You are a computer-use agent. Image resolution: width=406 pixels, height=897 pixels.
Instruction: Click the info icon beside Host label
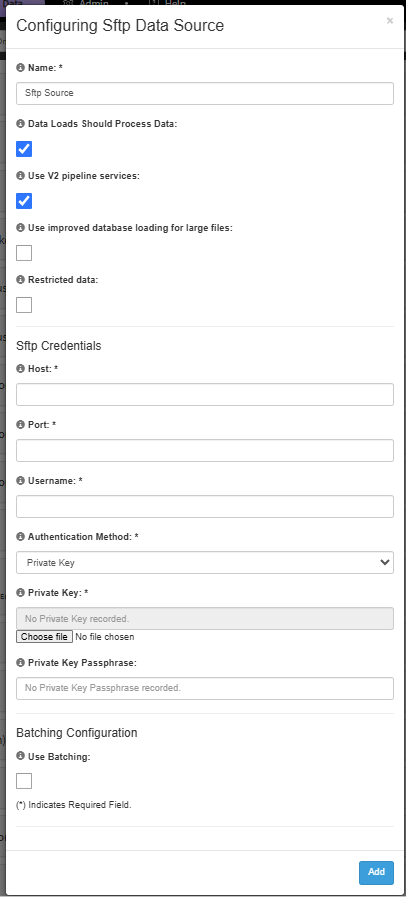click(x=21, y=369)
